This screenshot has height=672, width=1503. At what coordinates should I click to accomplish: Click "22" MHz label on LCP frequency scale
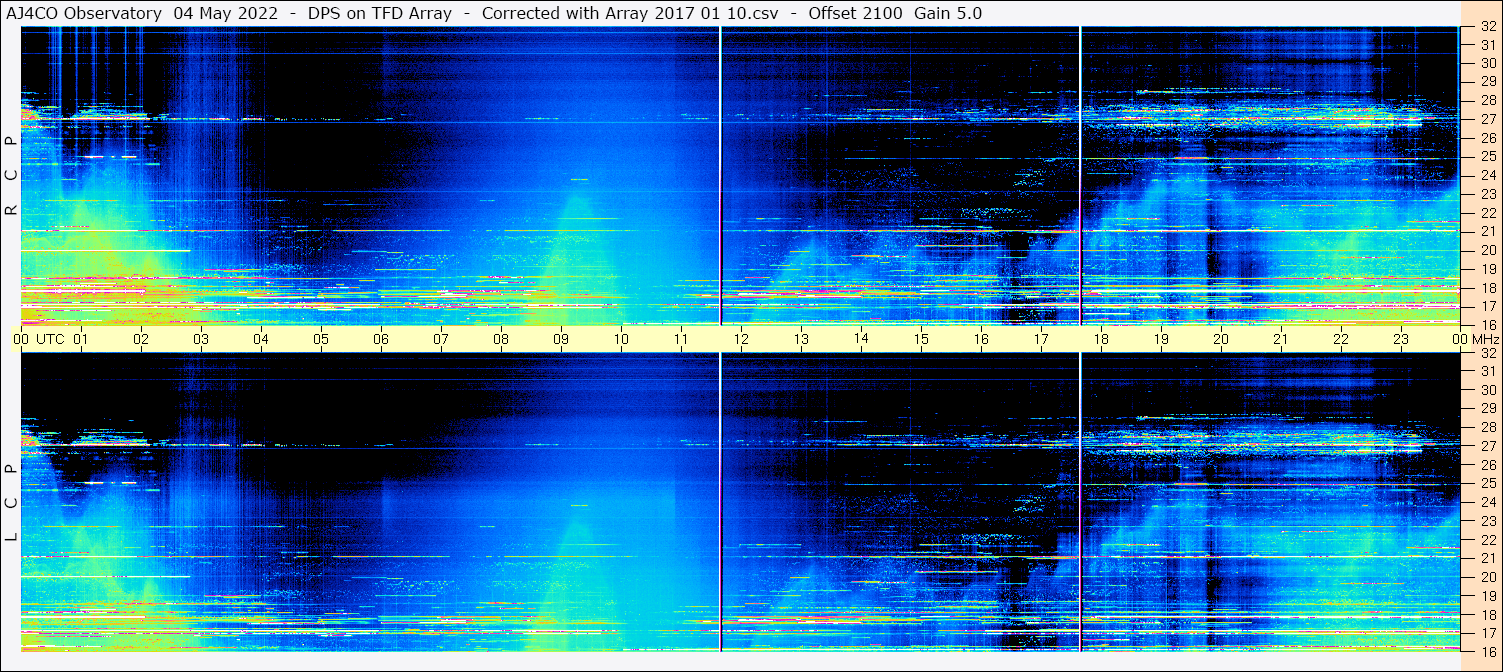pos(1487,540)
